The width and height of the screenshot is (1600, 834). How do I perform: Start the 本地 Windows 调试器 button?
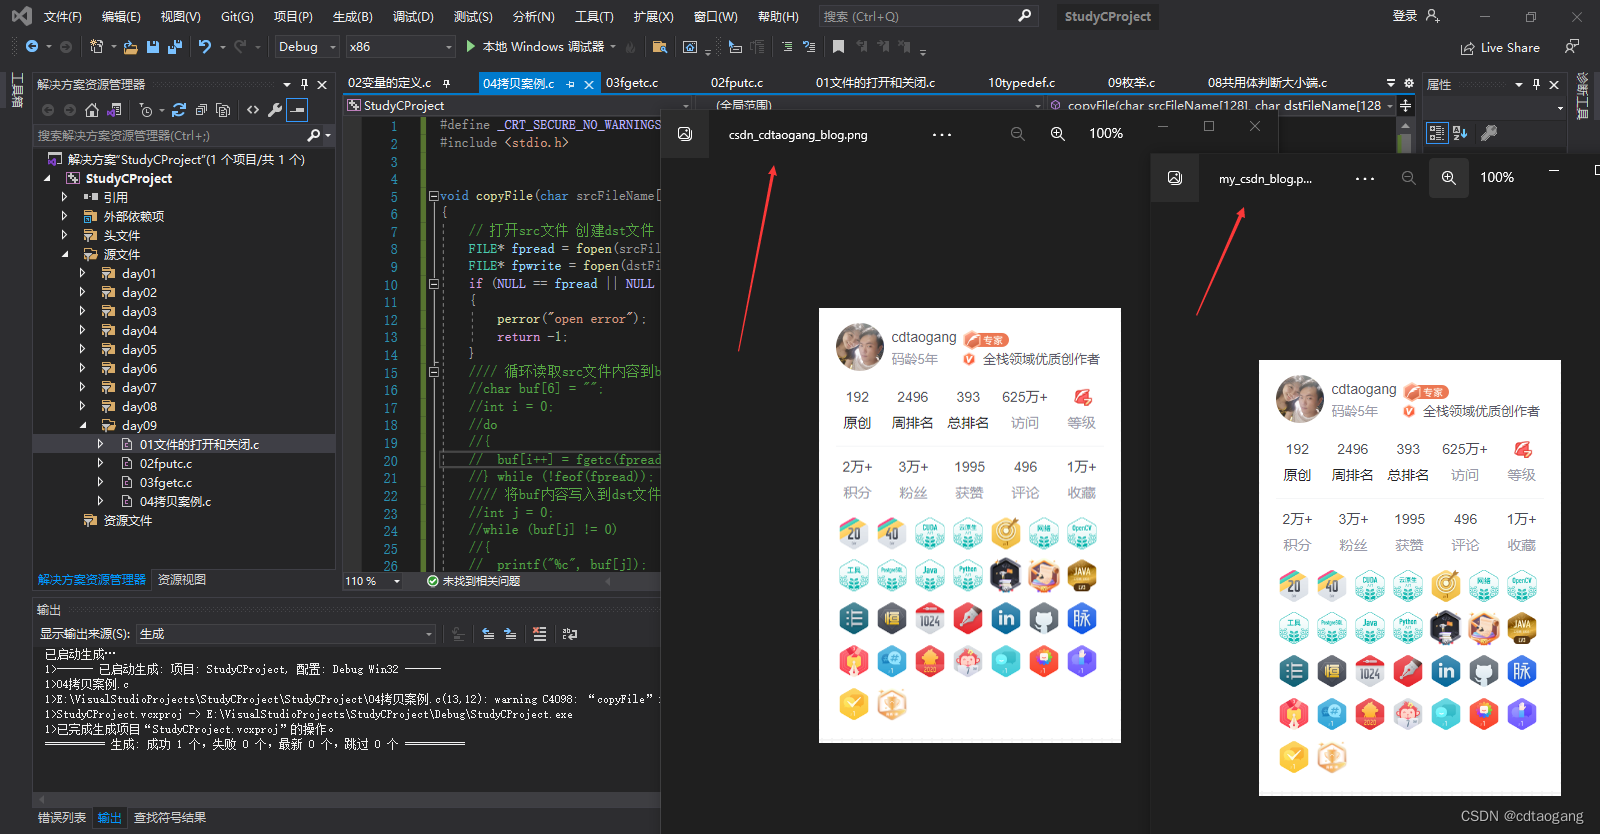pos(534,47)
